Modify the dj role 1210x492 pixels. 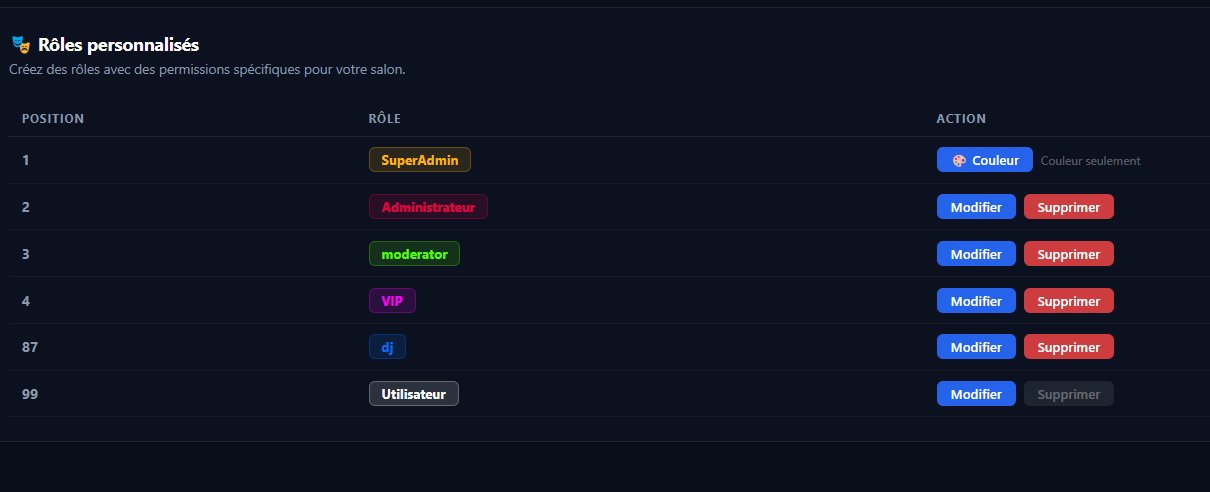[976, 347]
